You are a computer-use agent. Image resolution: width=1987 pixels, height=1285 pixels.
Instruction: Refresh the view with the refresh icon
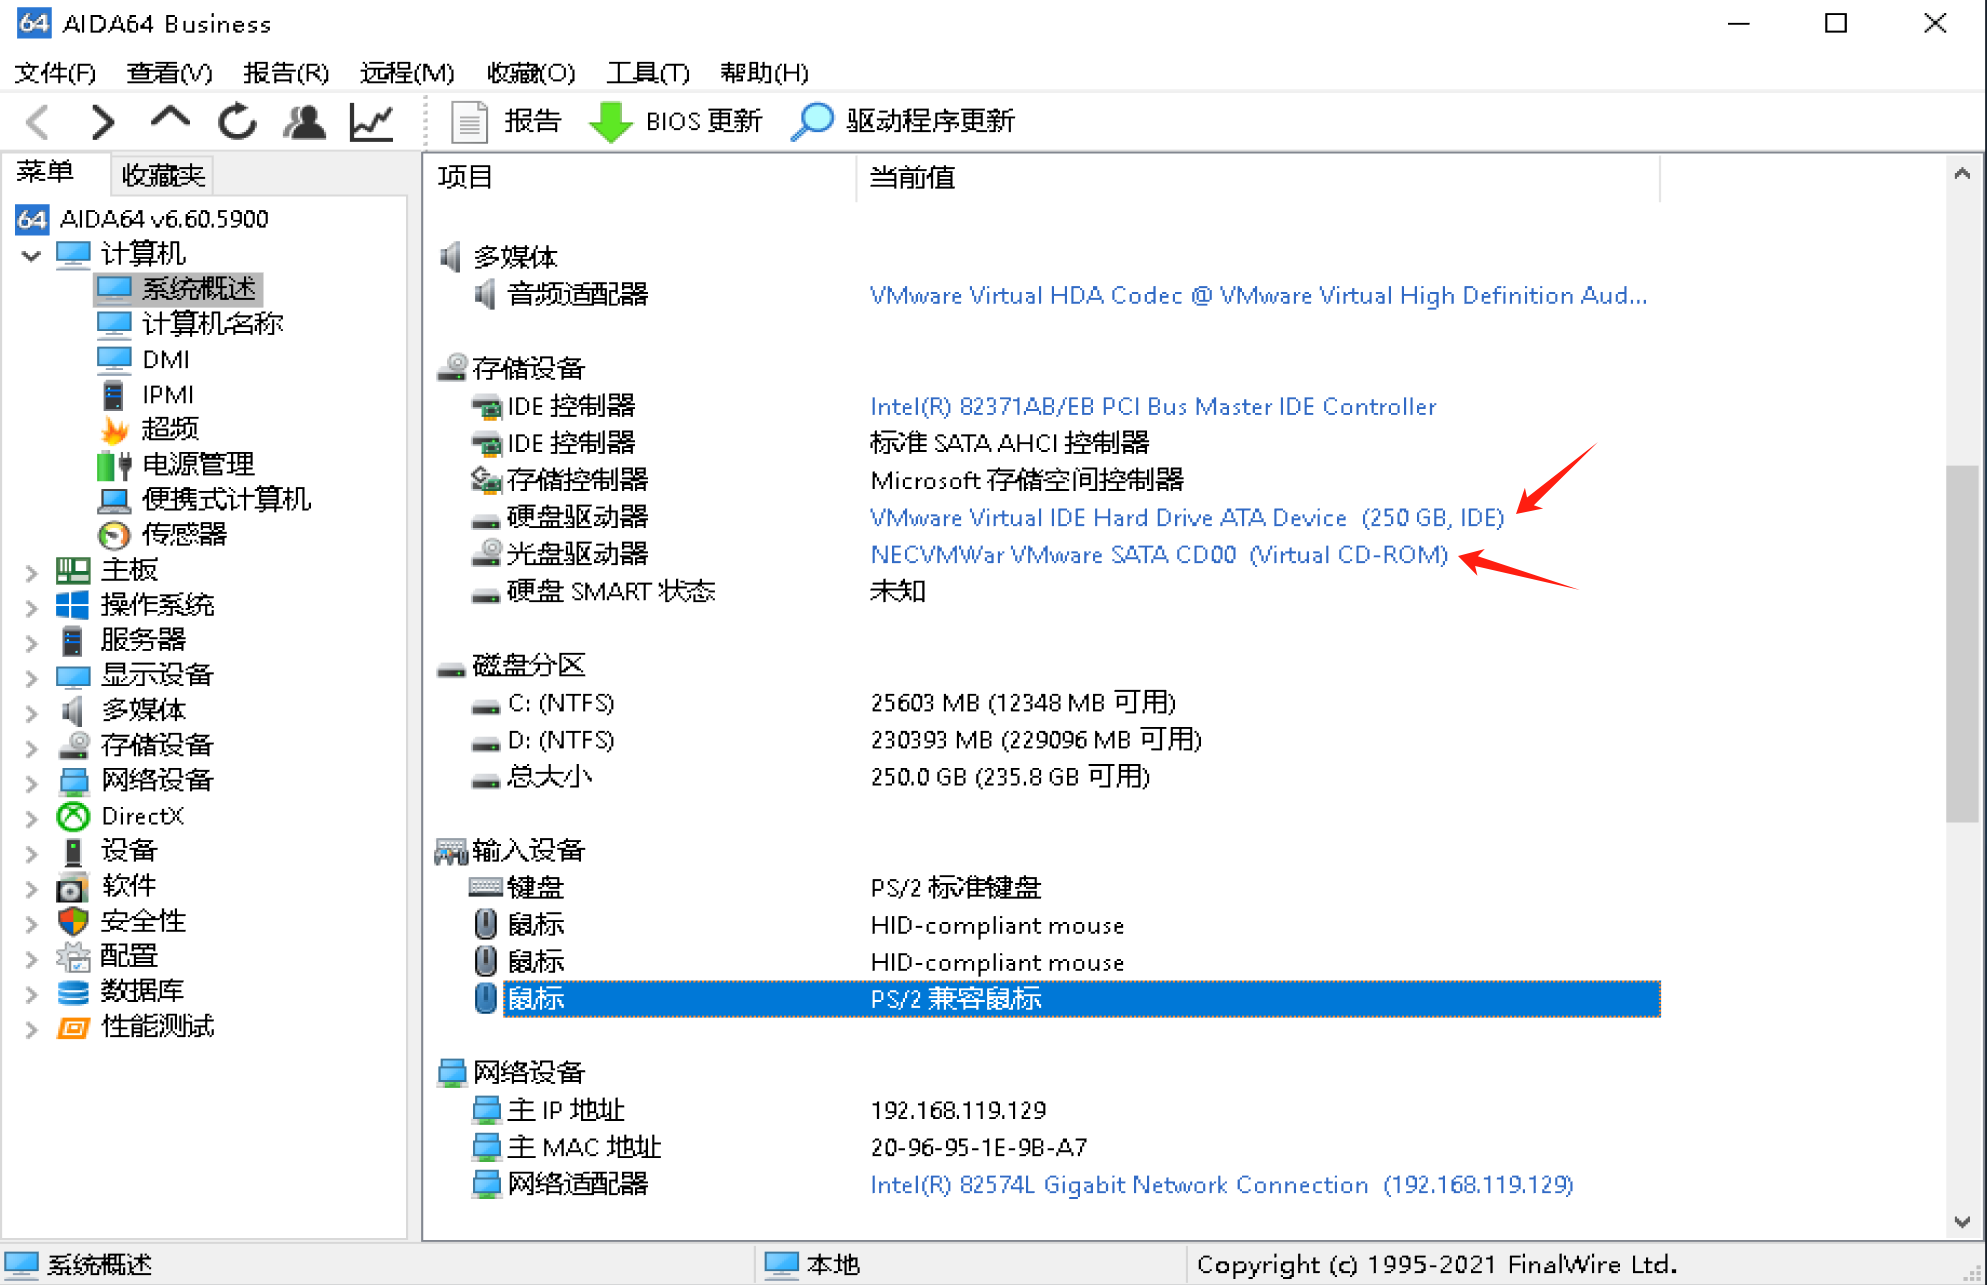pyautogui.click(x=237, y=122)
